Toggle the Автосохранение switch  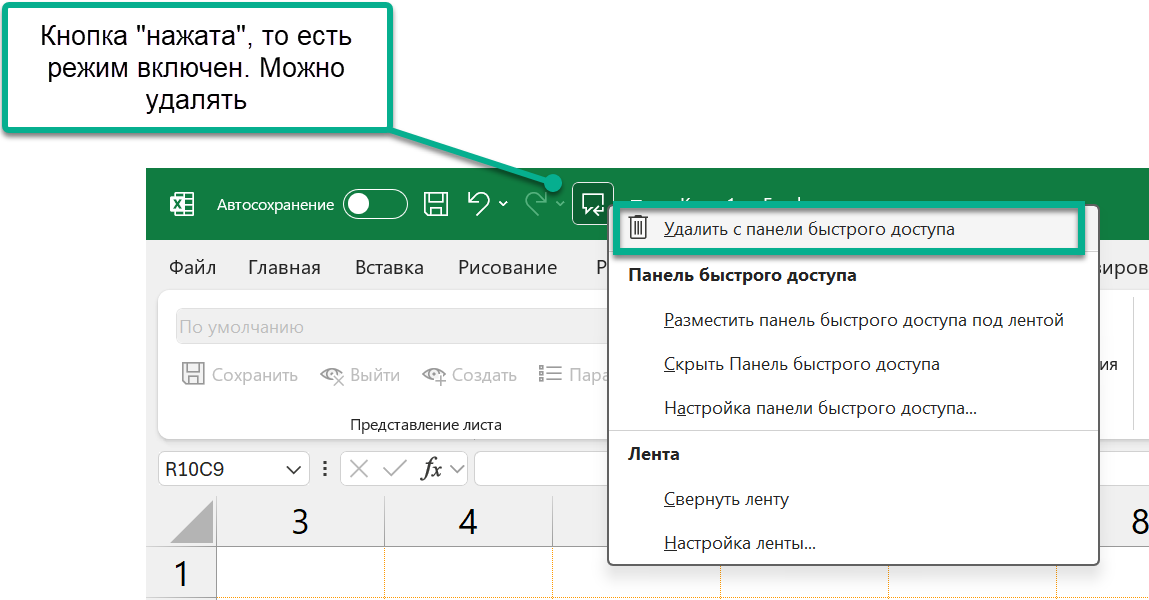pyautogui.click(x=375, y=204)
